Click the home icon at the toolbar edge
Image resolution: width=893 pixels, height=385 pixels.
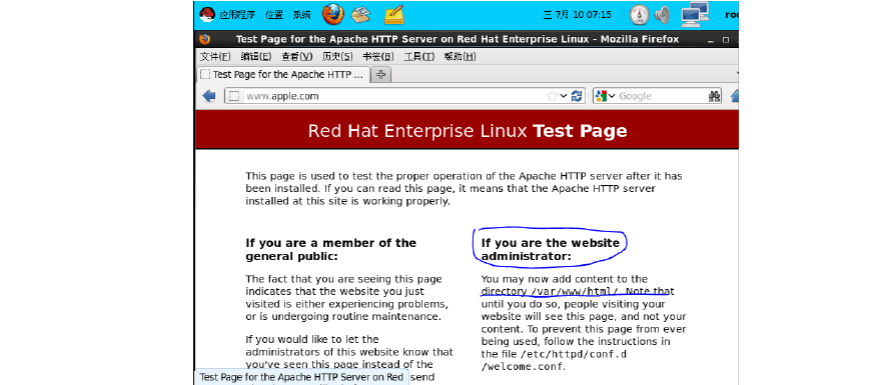(x=735, y=96)
